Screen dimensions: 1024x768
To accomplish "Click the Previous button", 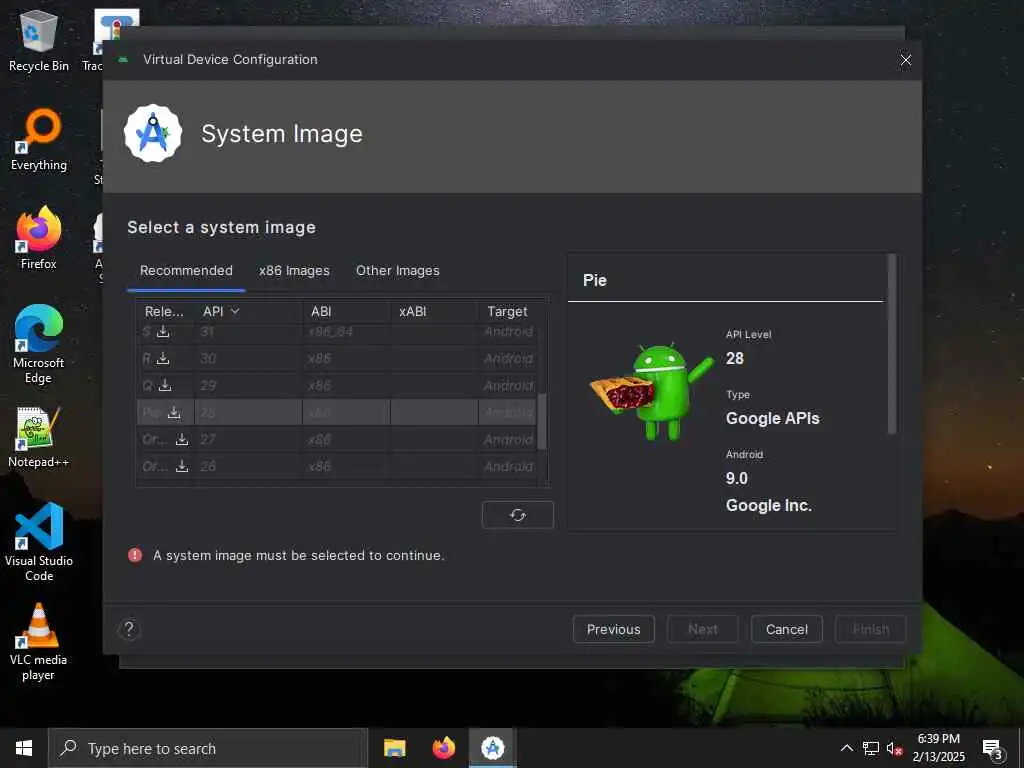I will pos(614,629).
